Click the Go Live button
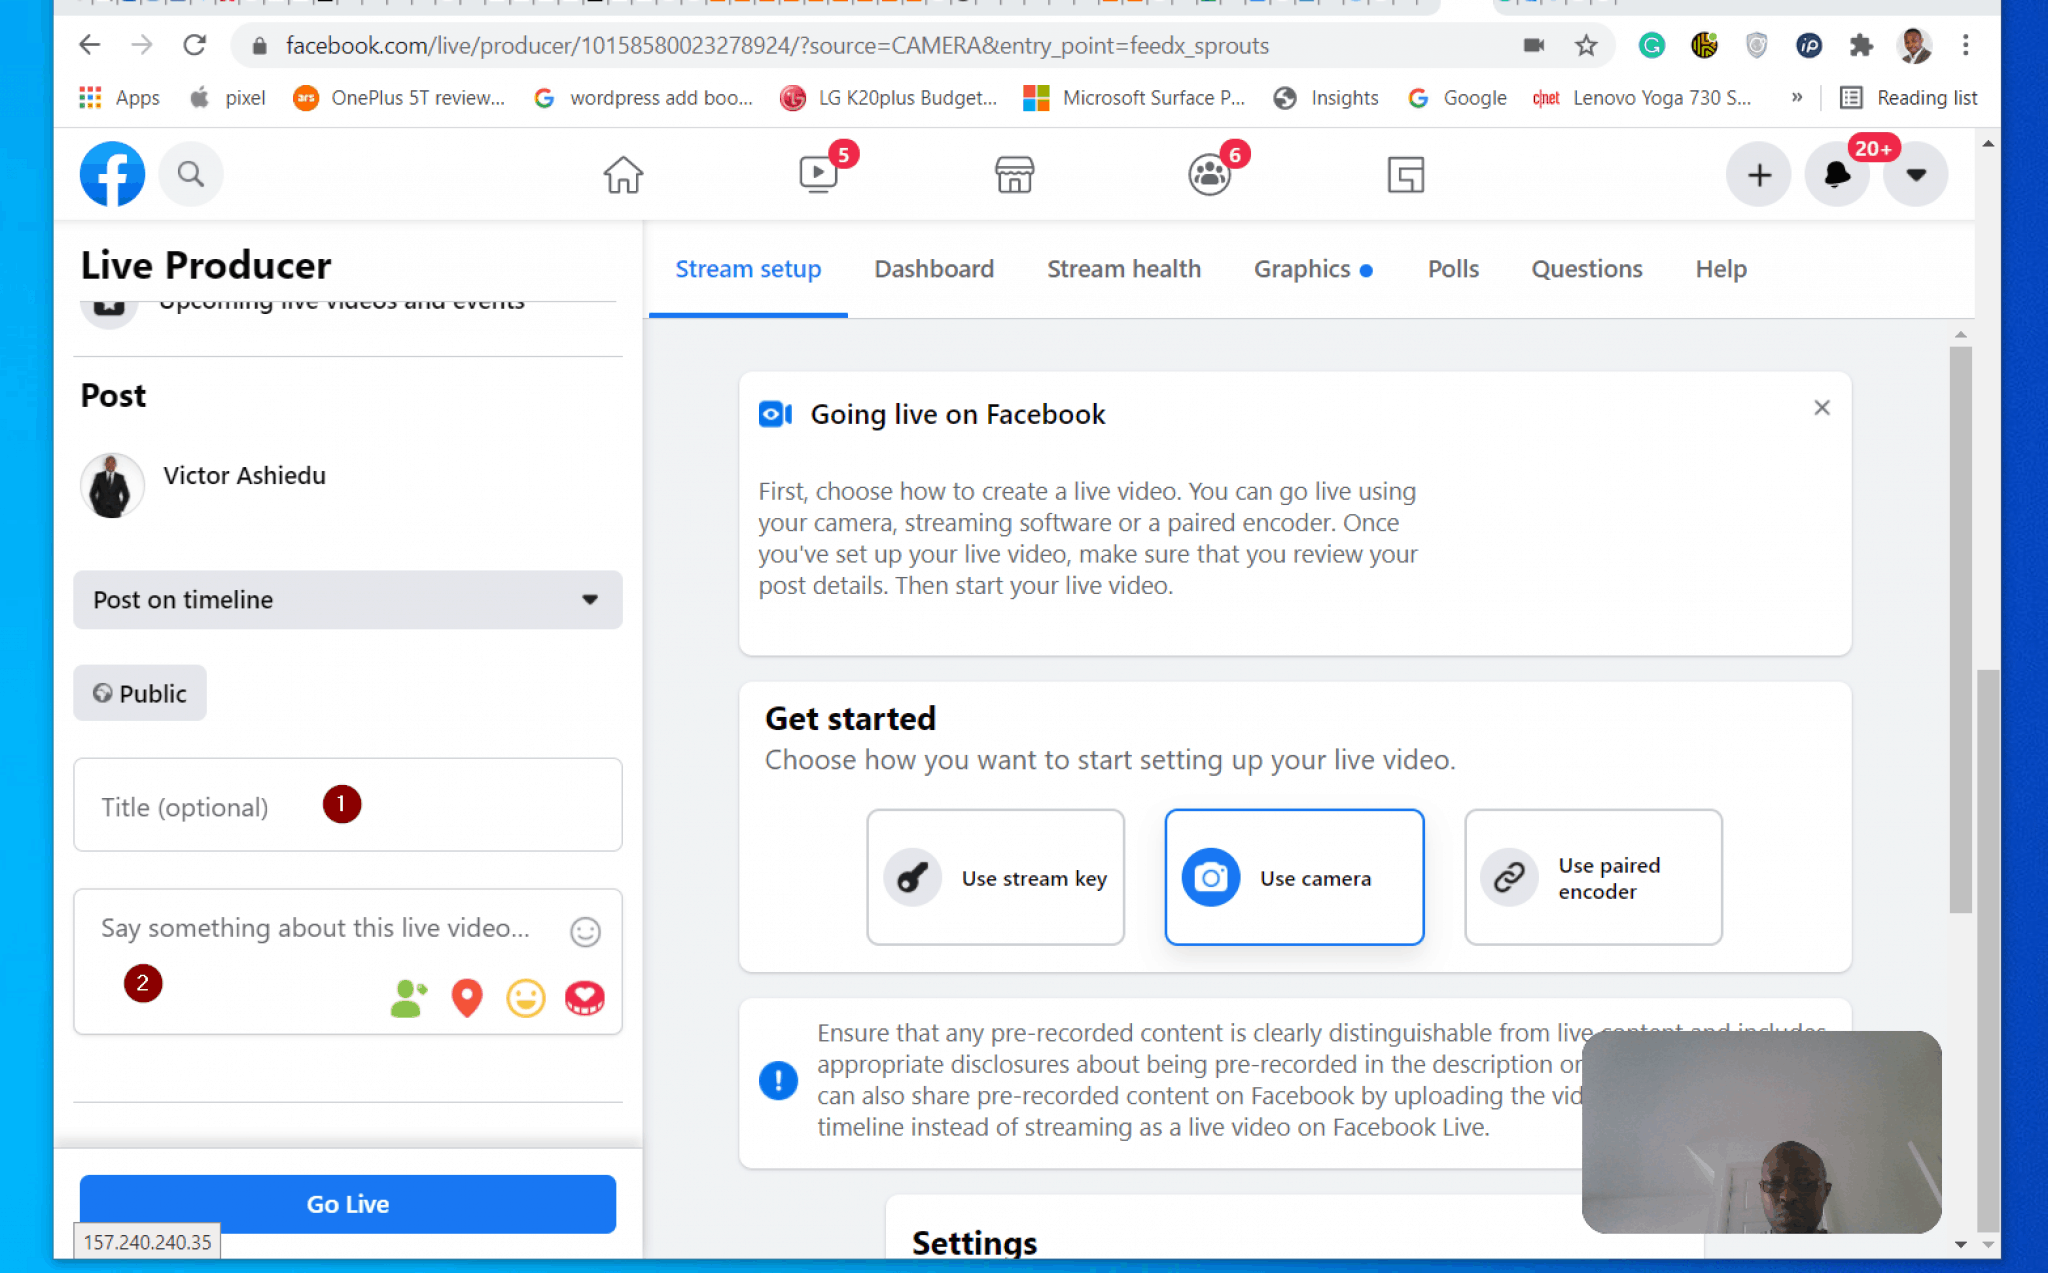The height and width of the screenshot is (1273, 2048). coord(347,1204)
